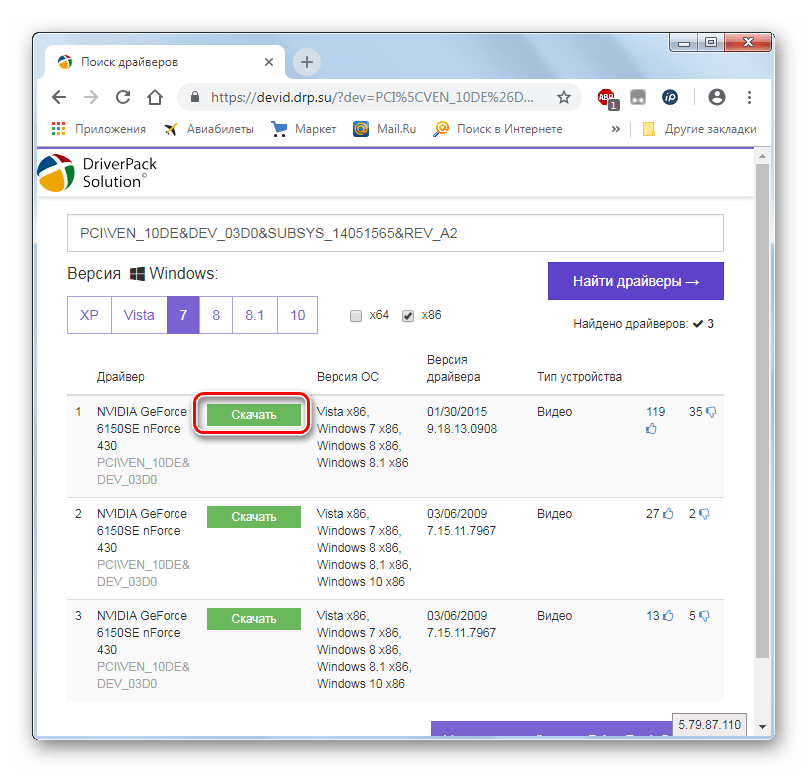Open the iP extension icon

click(670, 97)
